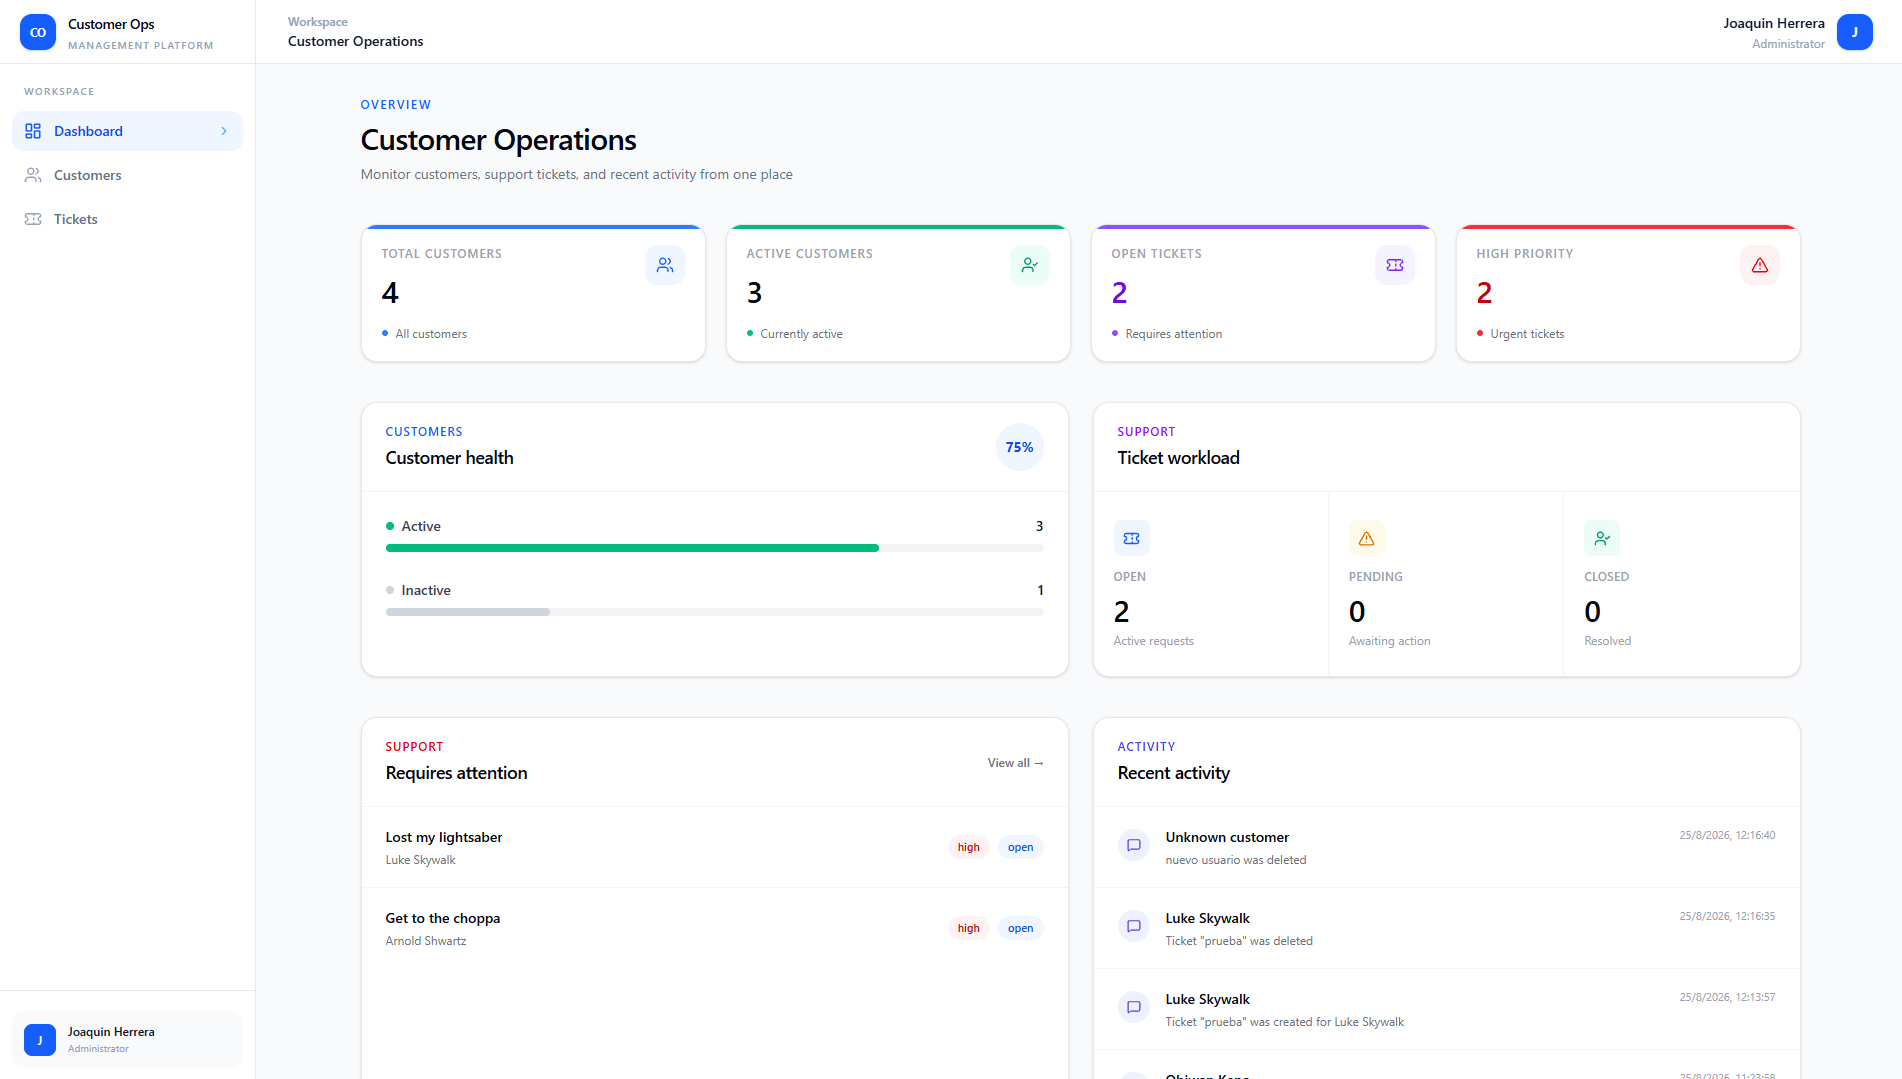
Task: Click the Workspace breadcrumb label
Action: tap(318, 22)
